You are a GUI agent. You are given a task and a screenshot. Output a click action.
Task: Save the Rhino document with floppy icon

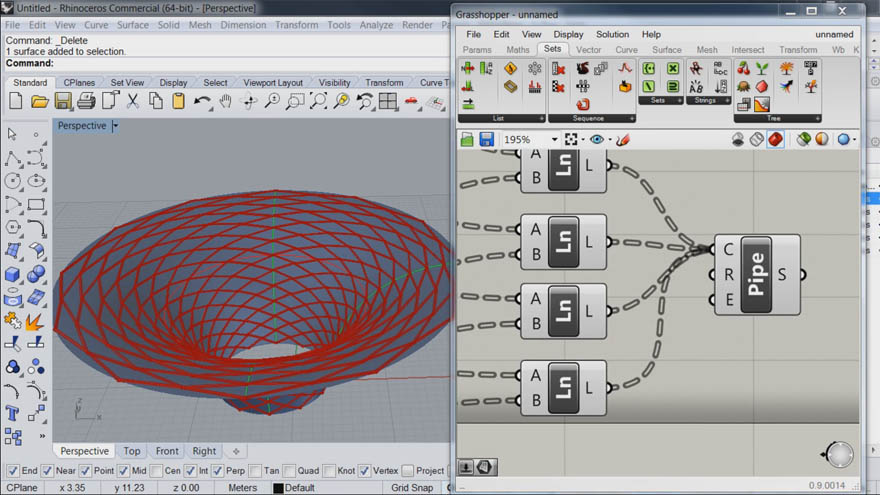point(63,102)
